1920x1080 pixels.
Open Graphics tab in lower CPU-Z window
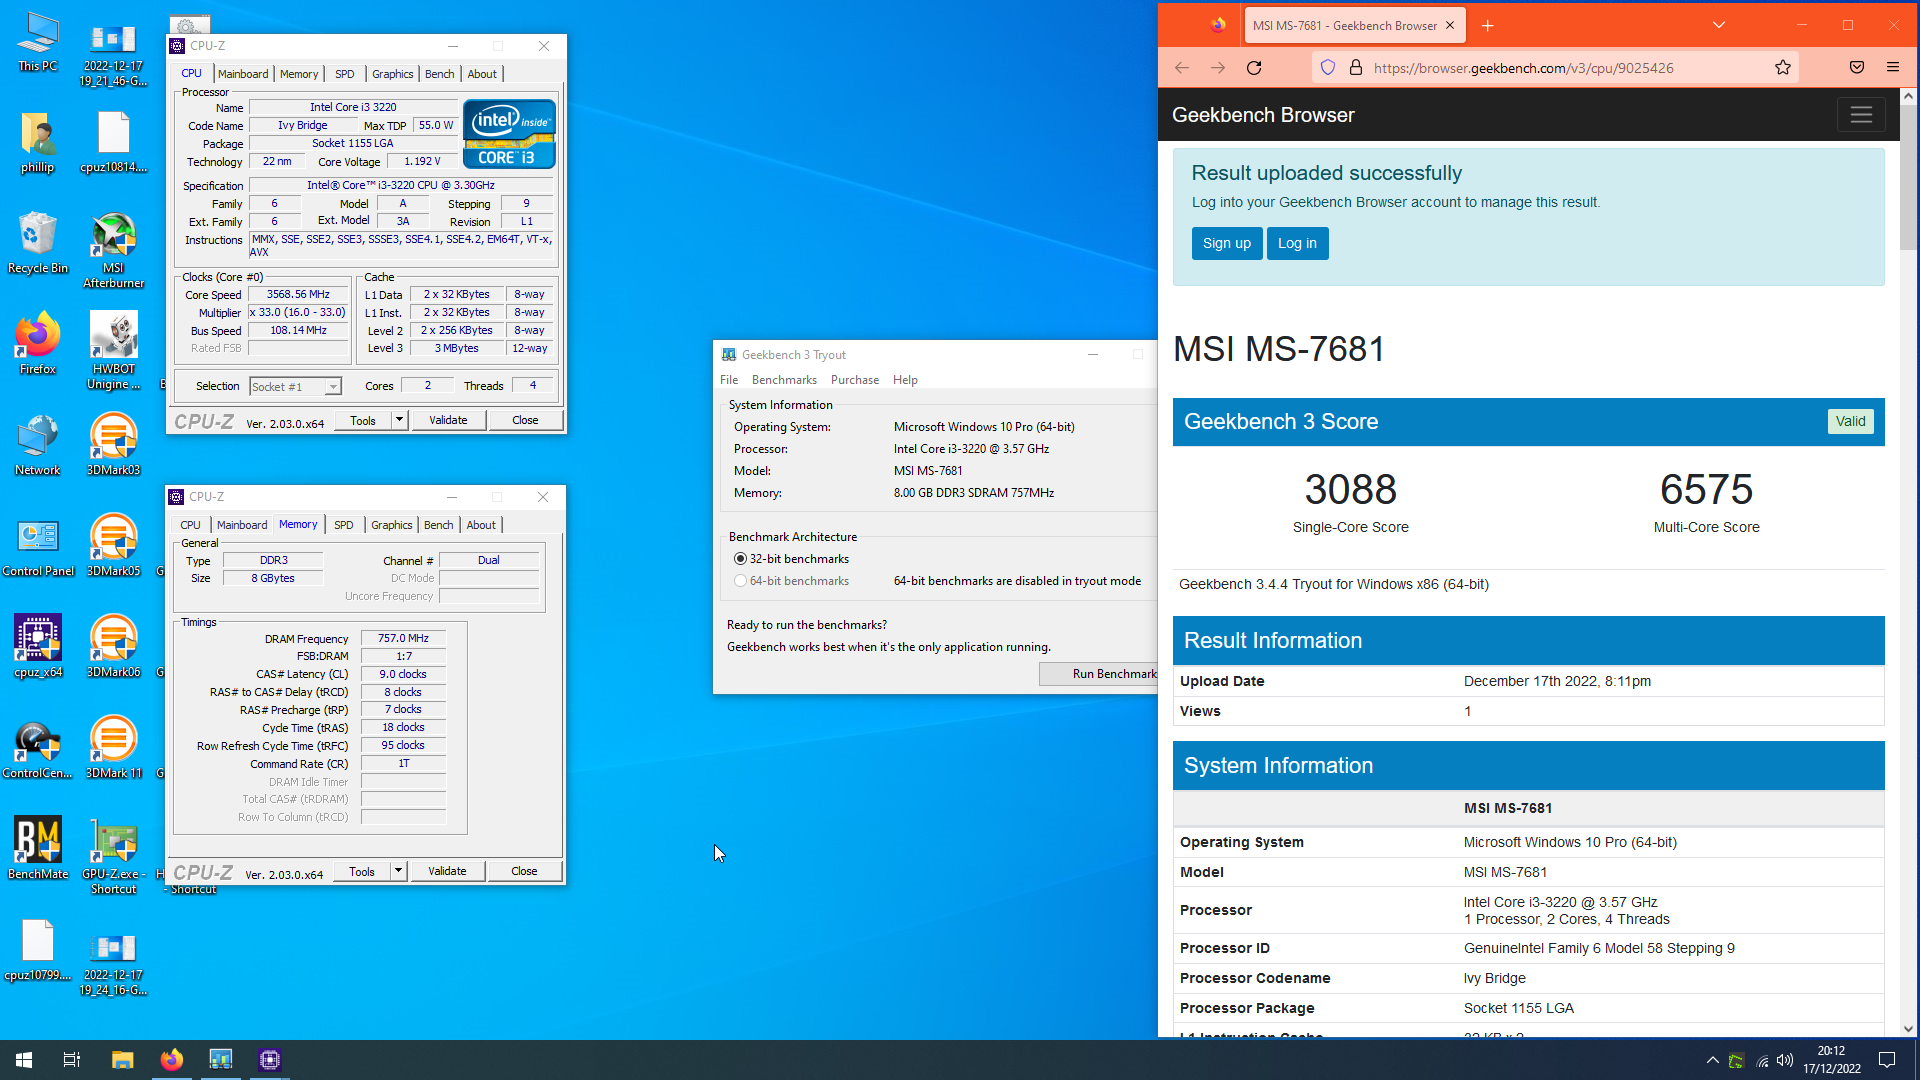(391, 525)
